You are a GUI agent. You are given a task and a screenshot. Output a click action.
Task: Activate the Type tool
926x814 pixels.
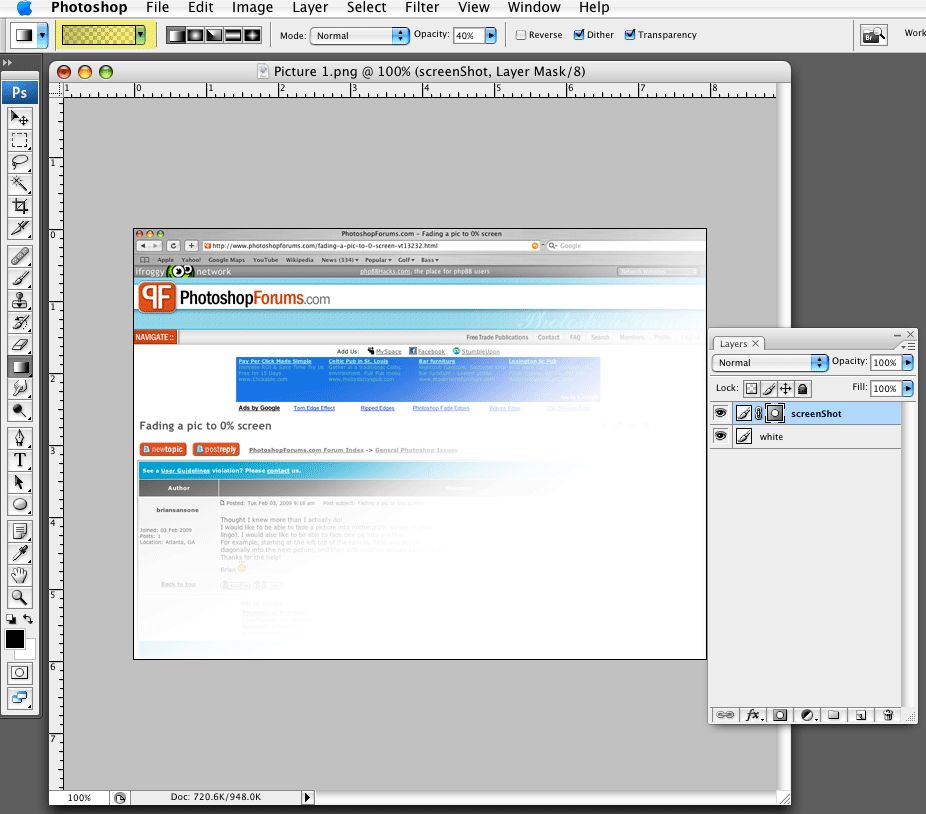coord(20,460)
